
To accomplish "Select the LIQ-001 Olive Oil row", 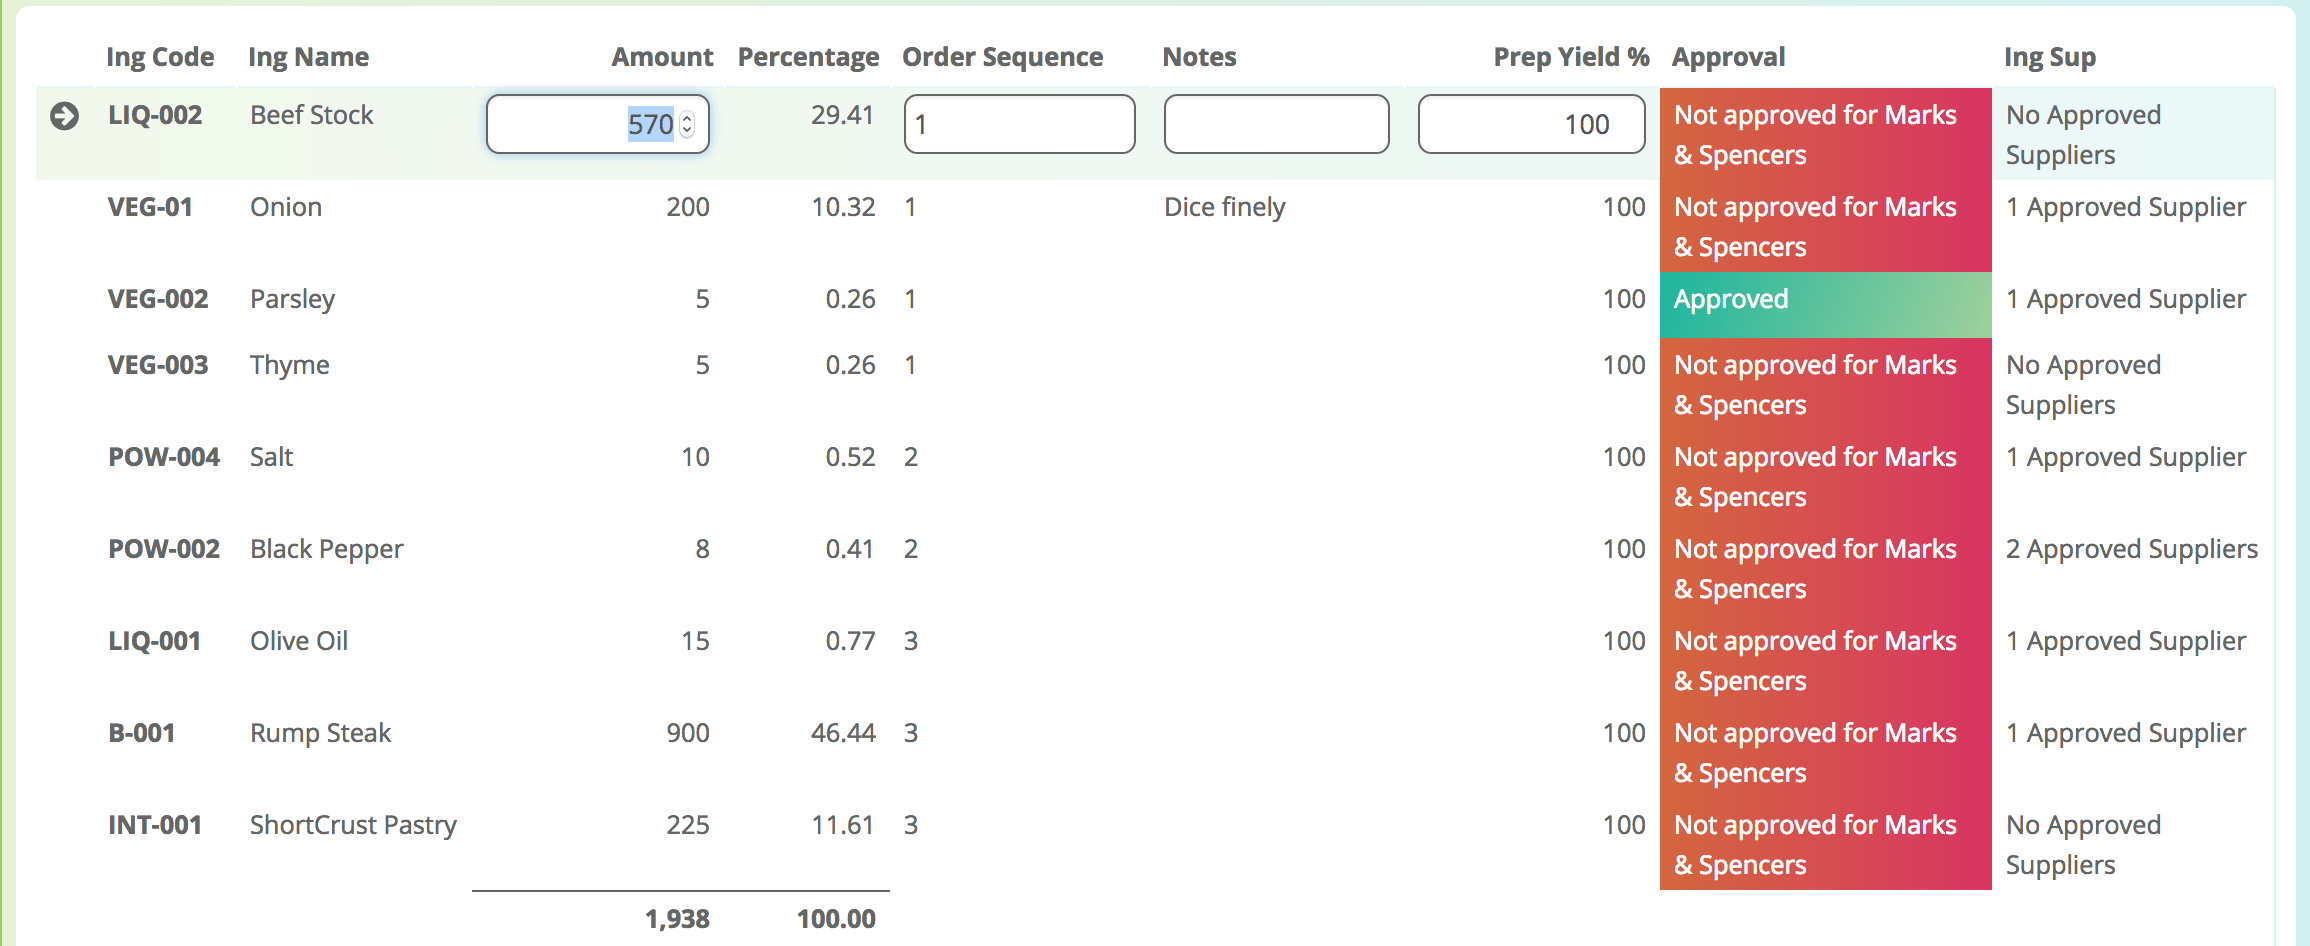I will [x=299, y=641].
